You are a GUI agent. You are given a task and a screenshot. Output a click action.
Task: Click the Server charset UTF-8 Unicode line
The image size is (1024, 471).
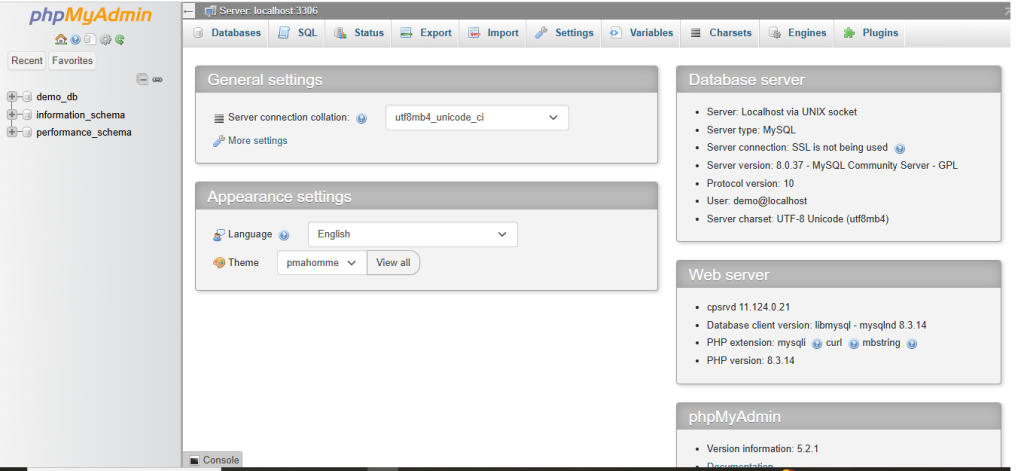(x=797, y=219)
